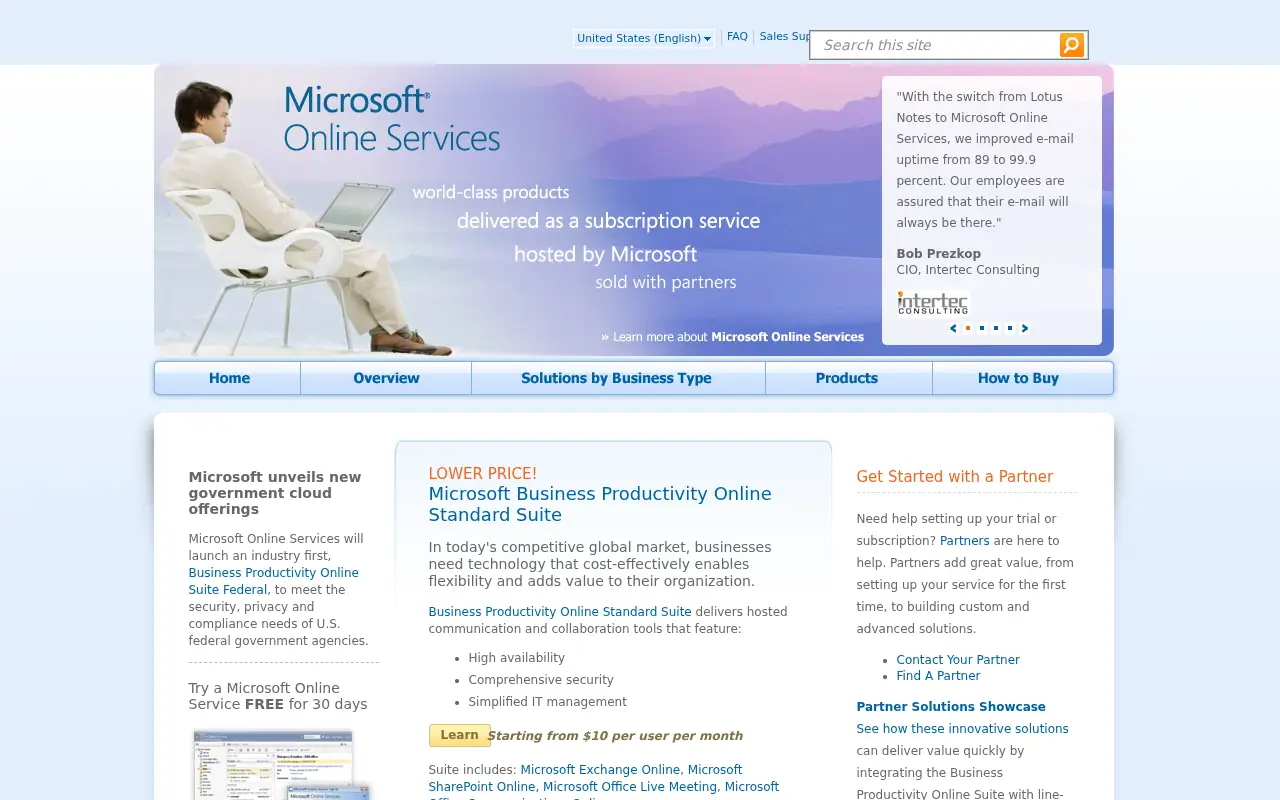
Task: Open the Microsoft Exchange Online link
Action: tap(600, 770)
